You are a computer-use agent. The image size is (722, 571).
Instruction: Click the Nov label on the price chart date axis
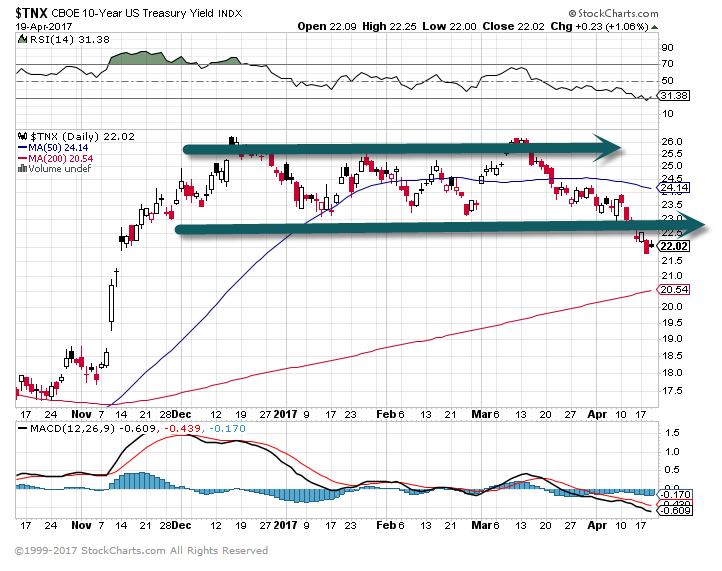click(81, 414)
